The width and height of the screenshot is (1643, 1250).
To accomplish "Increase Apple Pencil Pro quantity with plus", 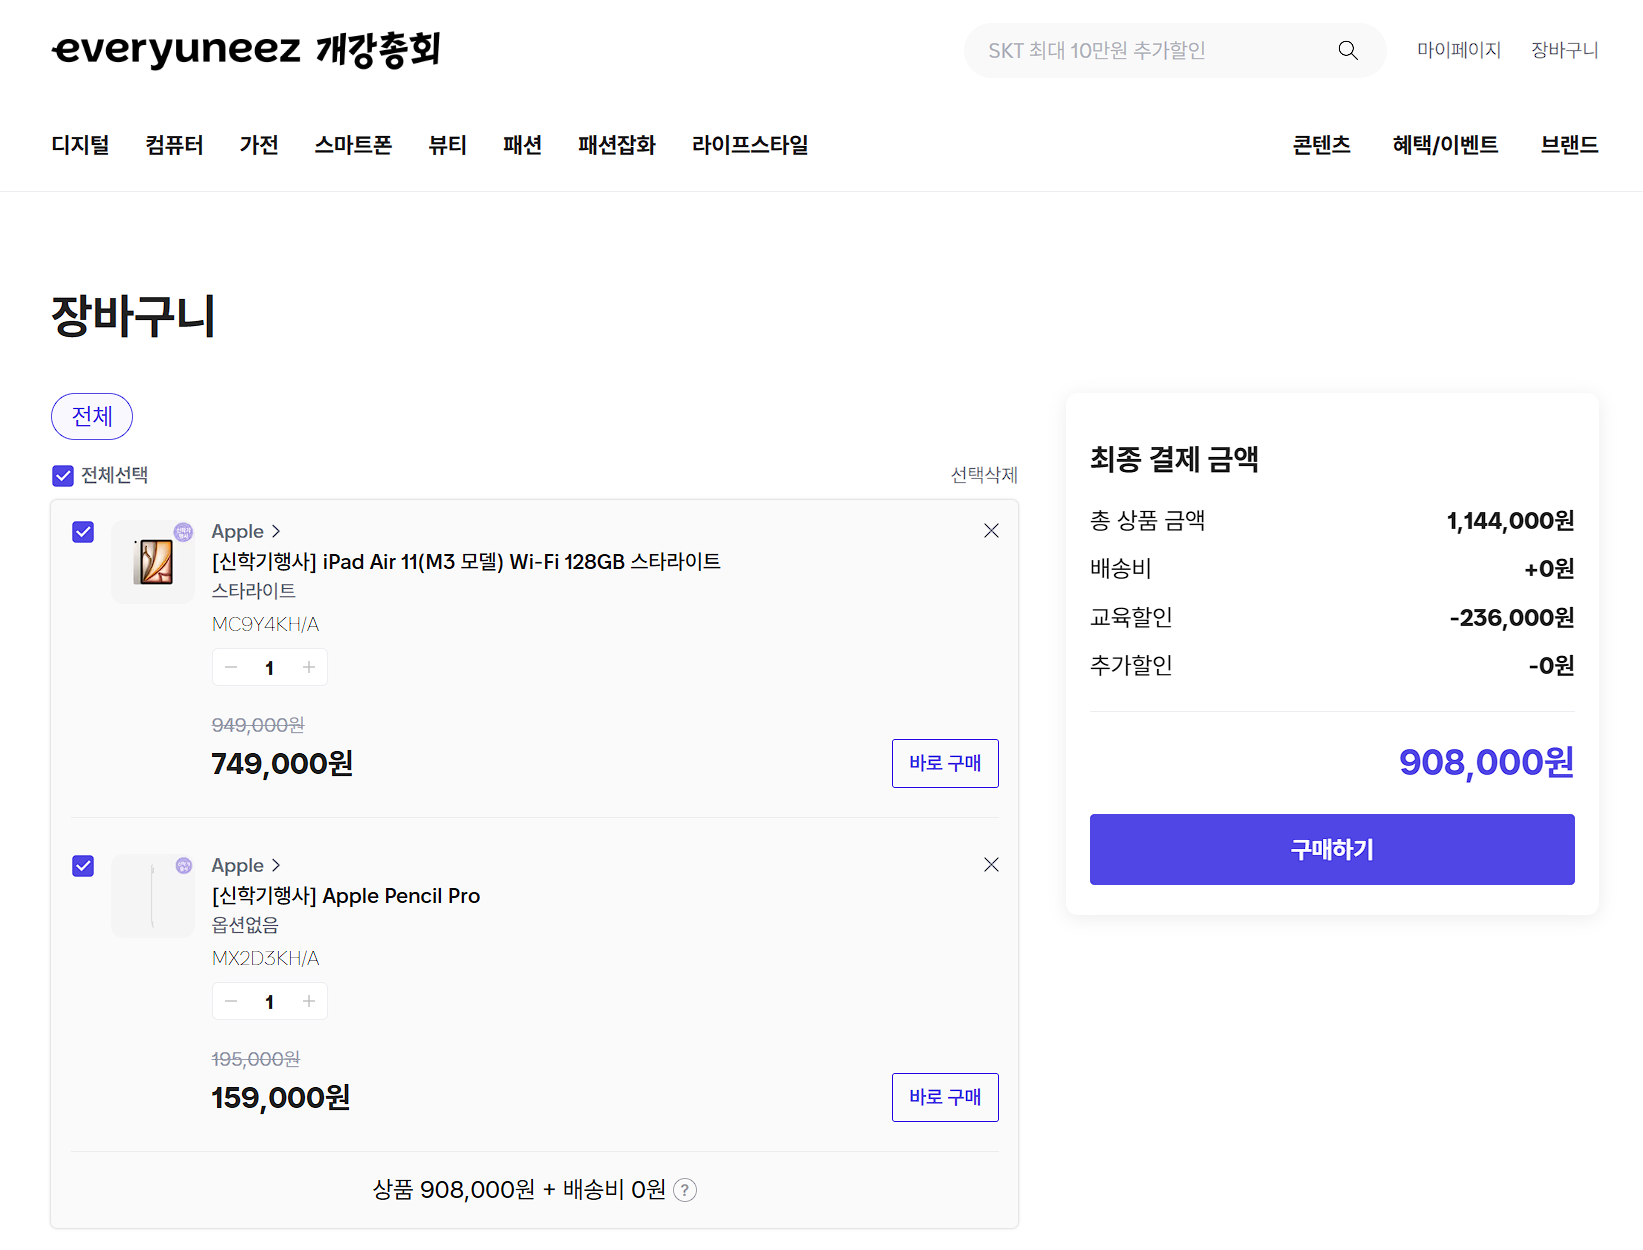I will click(309, 1001).
